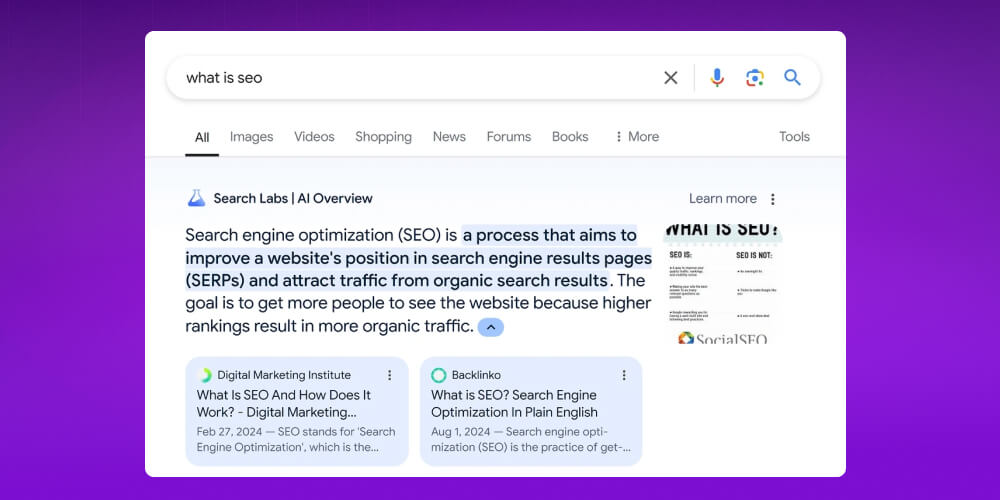
Task: Click the Backlinko site favicon
Action: 439,375
